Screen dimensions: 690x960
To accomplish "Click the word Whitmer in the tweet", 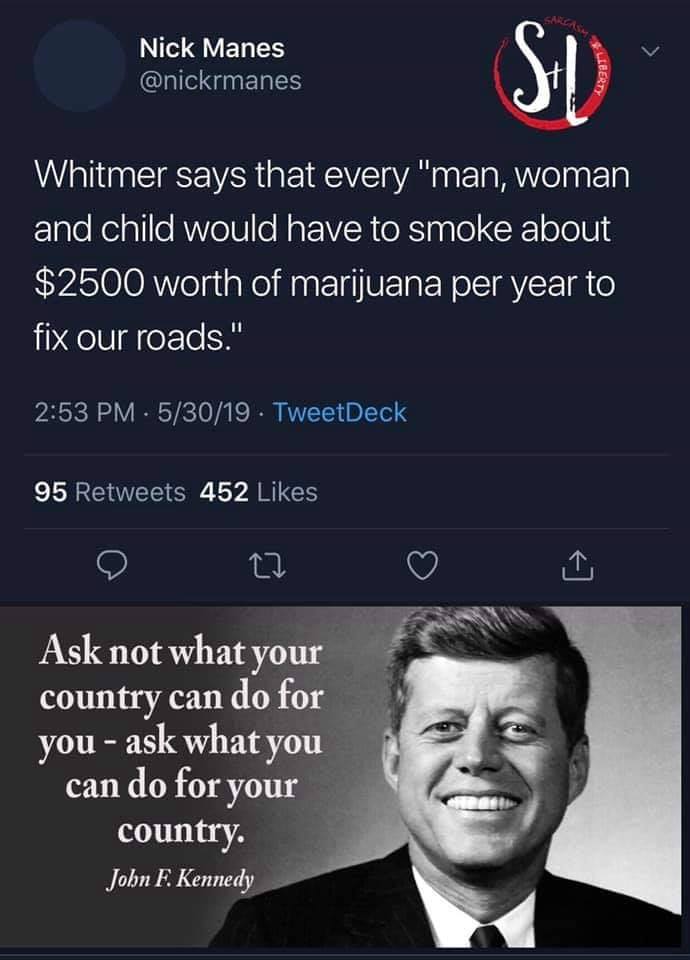I will click(x=100, y=175).
